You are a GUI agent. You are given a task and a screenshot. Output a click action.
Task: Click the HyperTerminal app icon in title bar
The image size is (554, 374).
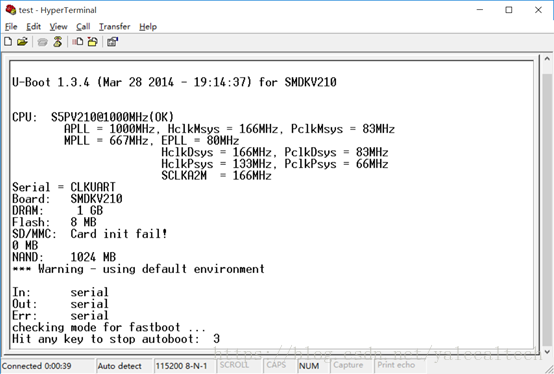[x=10, y=10]
